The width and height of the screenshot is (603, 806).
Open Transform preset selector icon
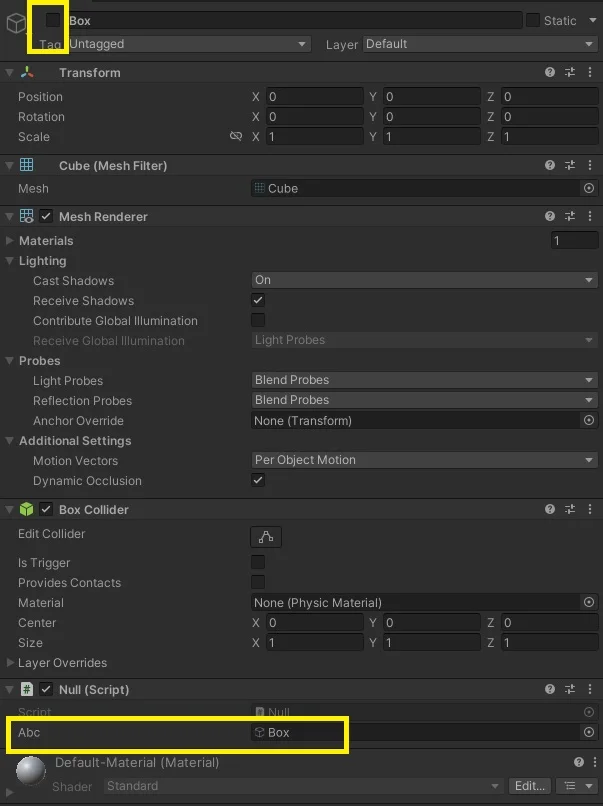coord(570,72)
